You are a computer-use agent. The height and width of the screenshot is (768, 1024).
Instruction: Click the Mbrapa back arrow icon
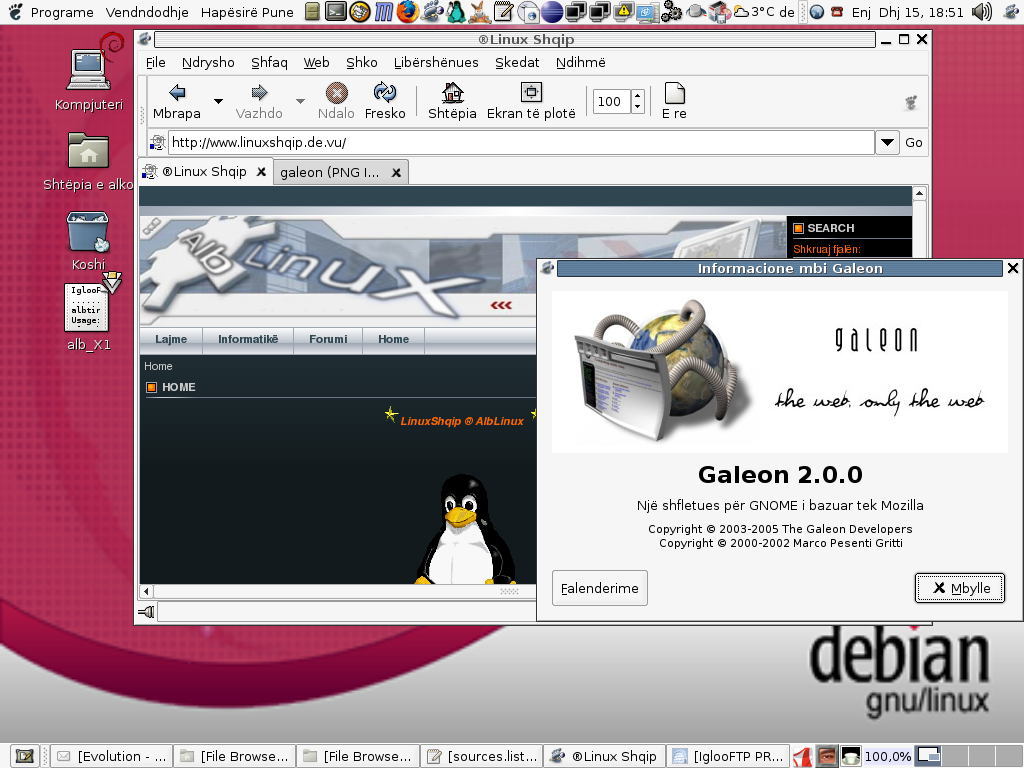coord(177,92)
